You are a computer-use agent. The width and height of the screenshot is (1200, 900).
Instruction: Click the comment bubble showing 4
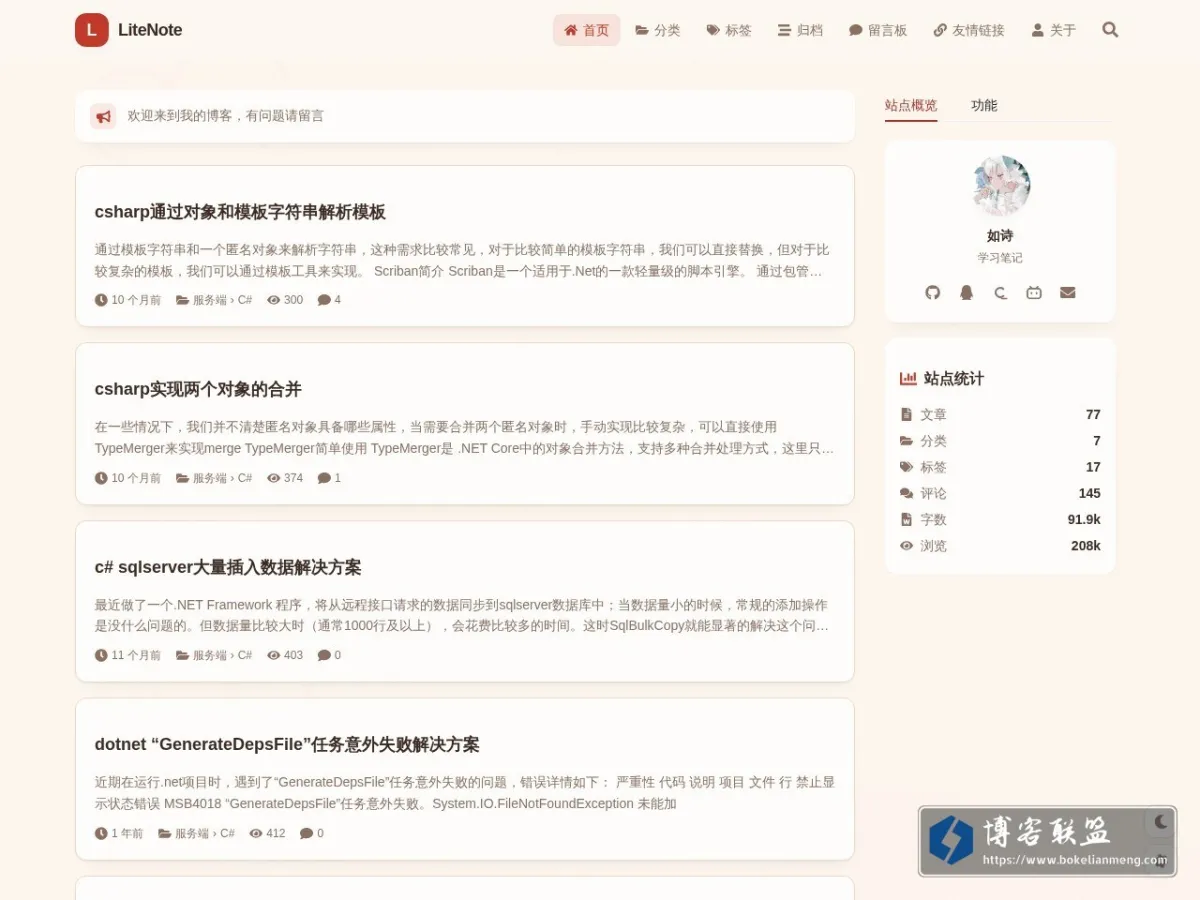pyautogui.click(x=329, y=300)
